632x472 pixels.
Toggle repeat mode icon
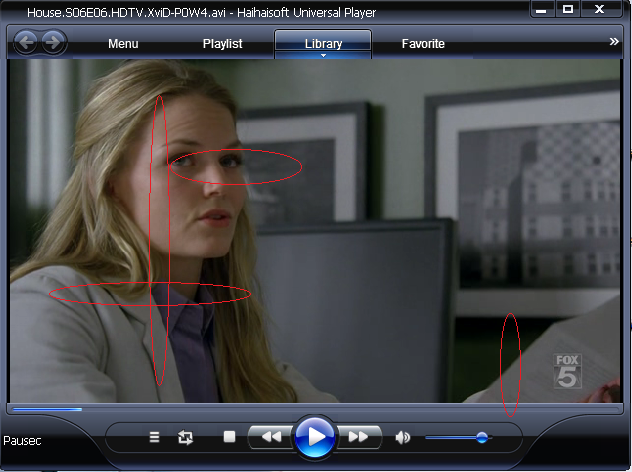(185, 437)
